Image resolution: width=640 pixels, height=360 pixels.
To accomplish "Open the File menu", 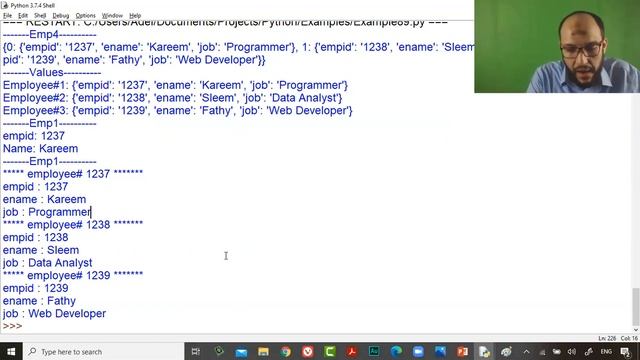I will click(x=7, y=16).
